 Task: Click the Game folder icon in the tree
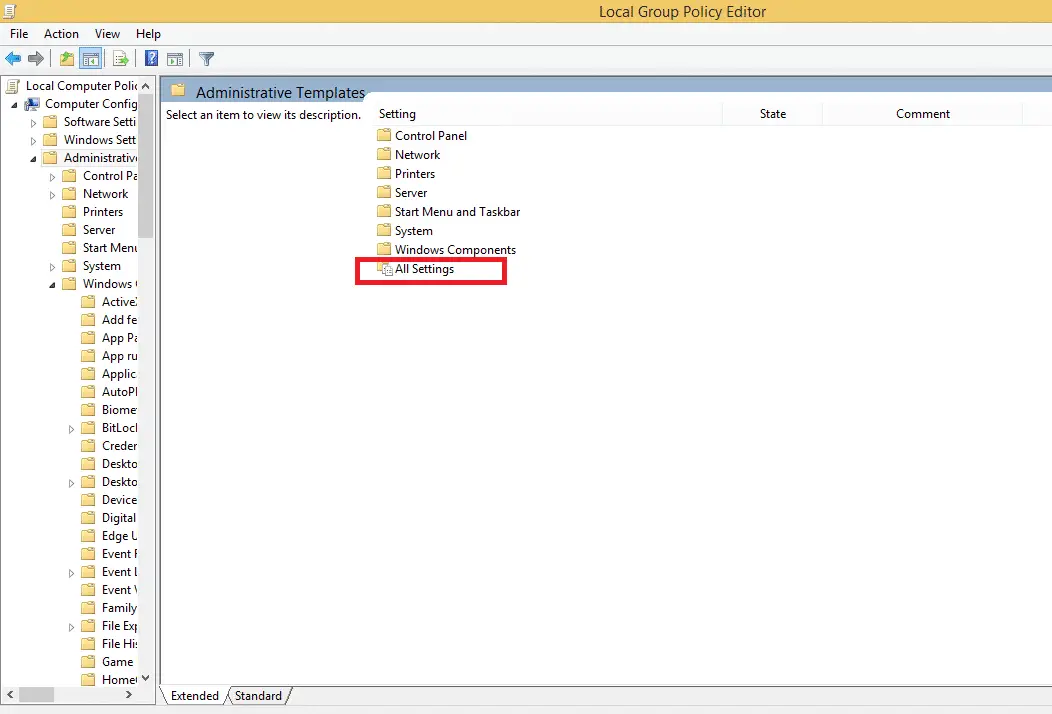(88, 662)
